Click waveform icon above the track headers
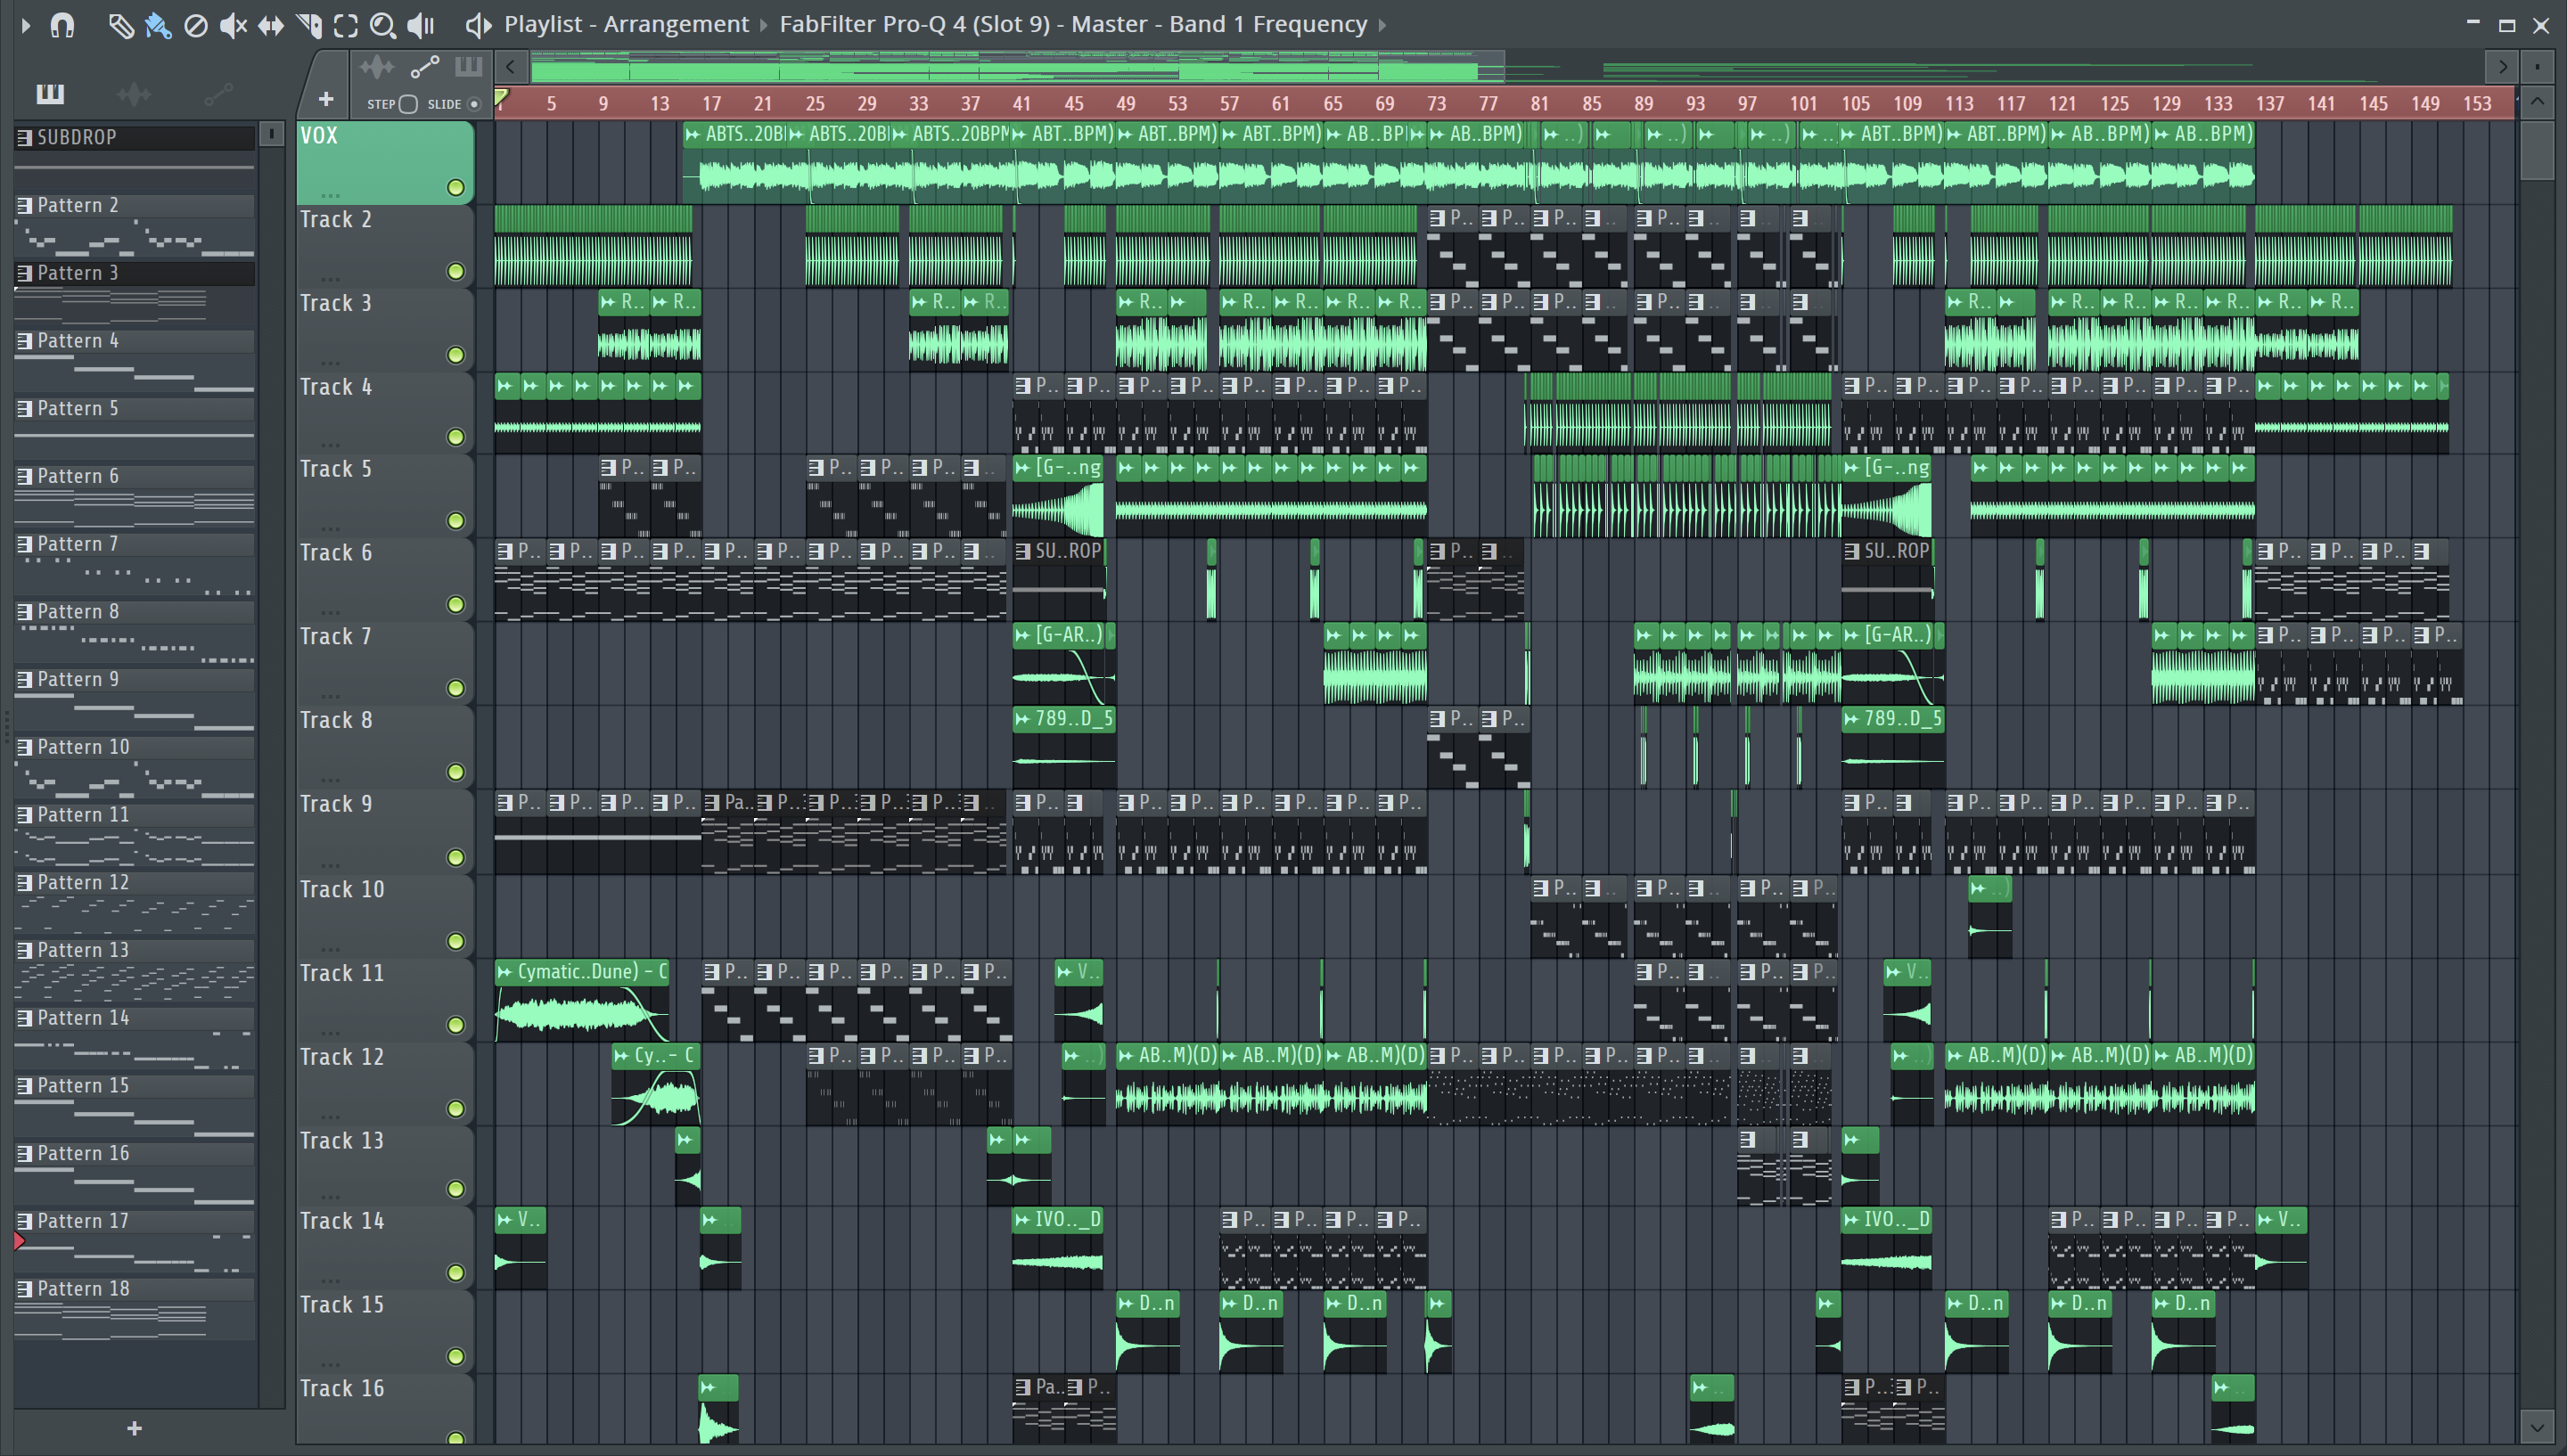 377,68
